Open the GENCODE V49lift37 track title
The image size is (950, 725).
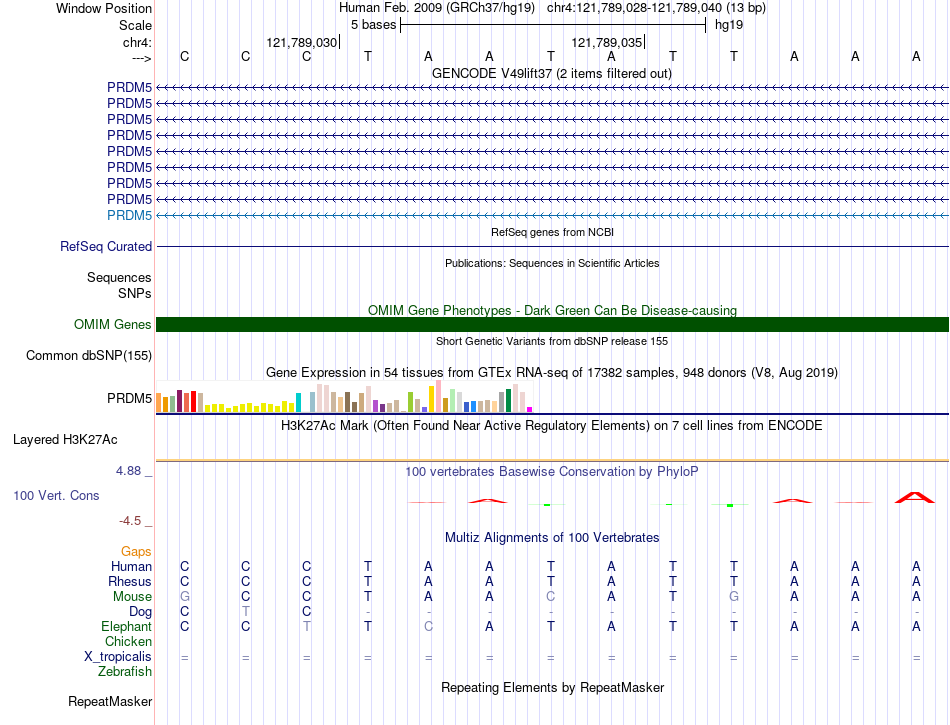[552, 73]
